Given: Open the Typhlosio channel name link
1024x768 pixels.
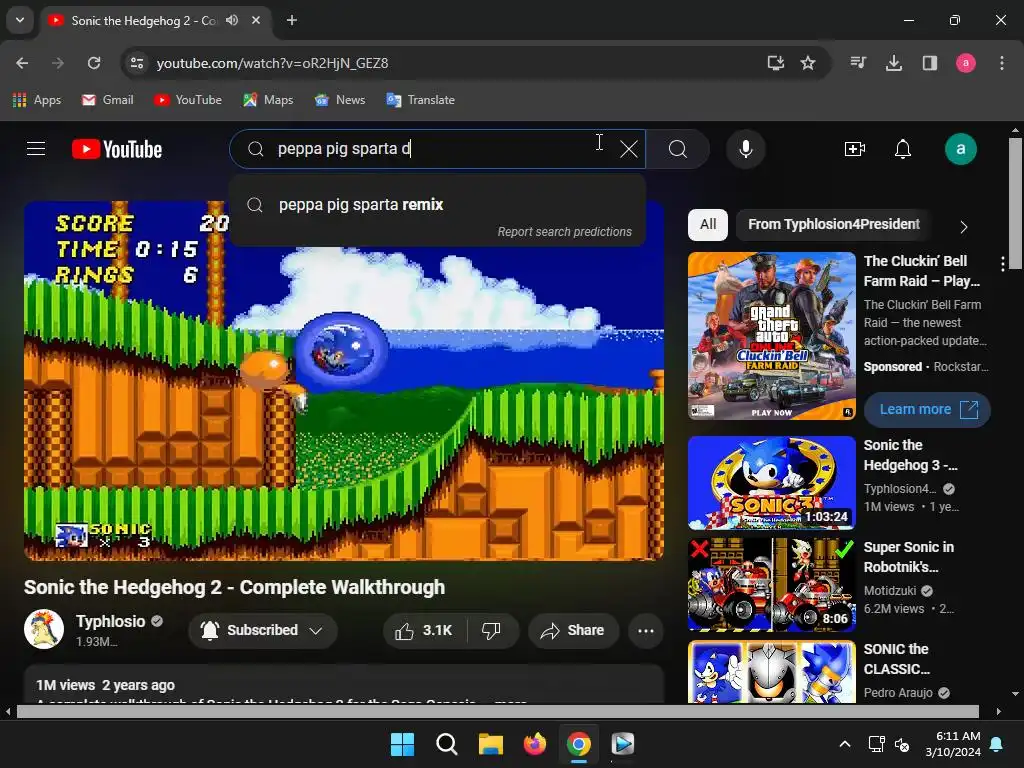Looking at the screenshot, I should pyautogui.click(x=110, y=621).
